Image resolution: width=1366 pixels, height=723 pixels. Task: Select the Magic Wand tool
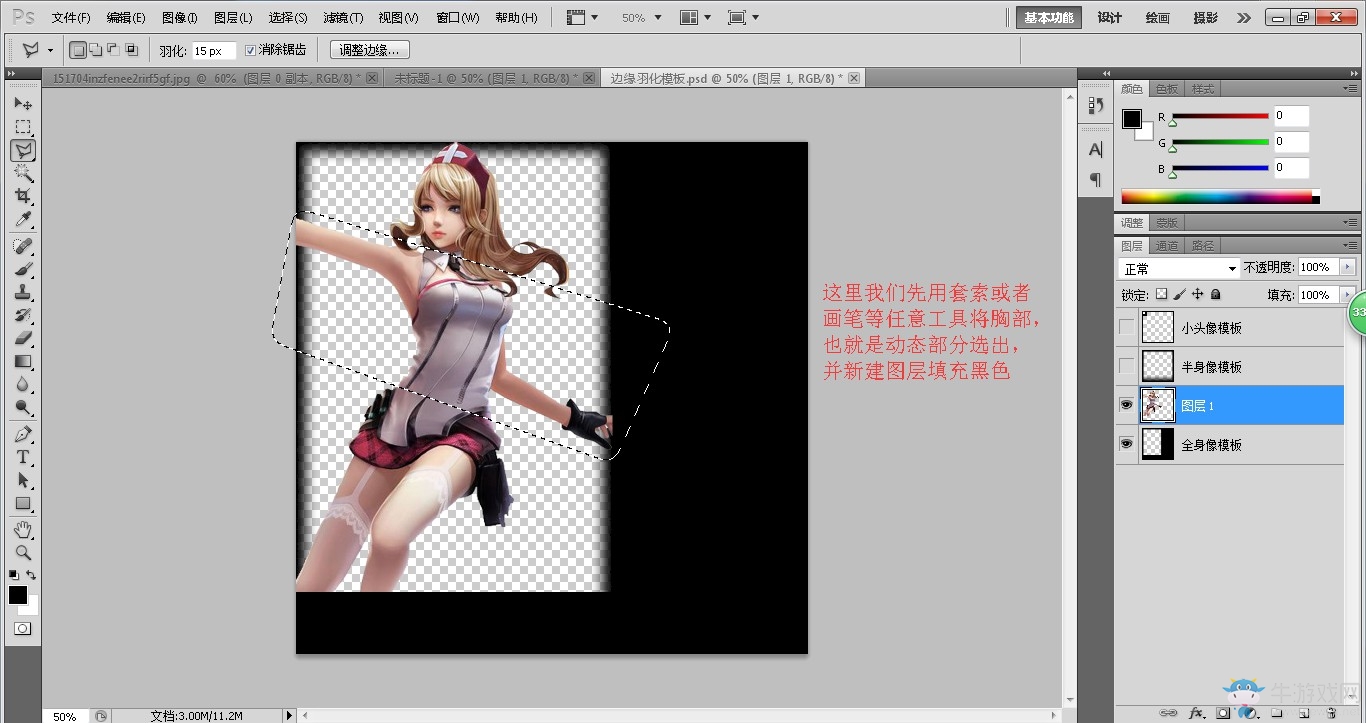click(23, 173)
